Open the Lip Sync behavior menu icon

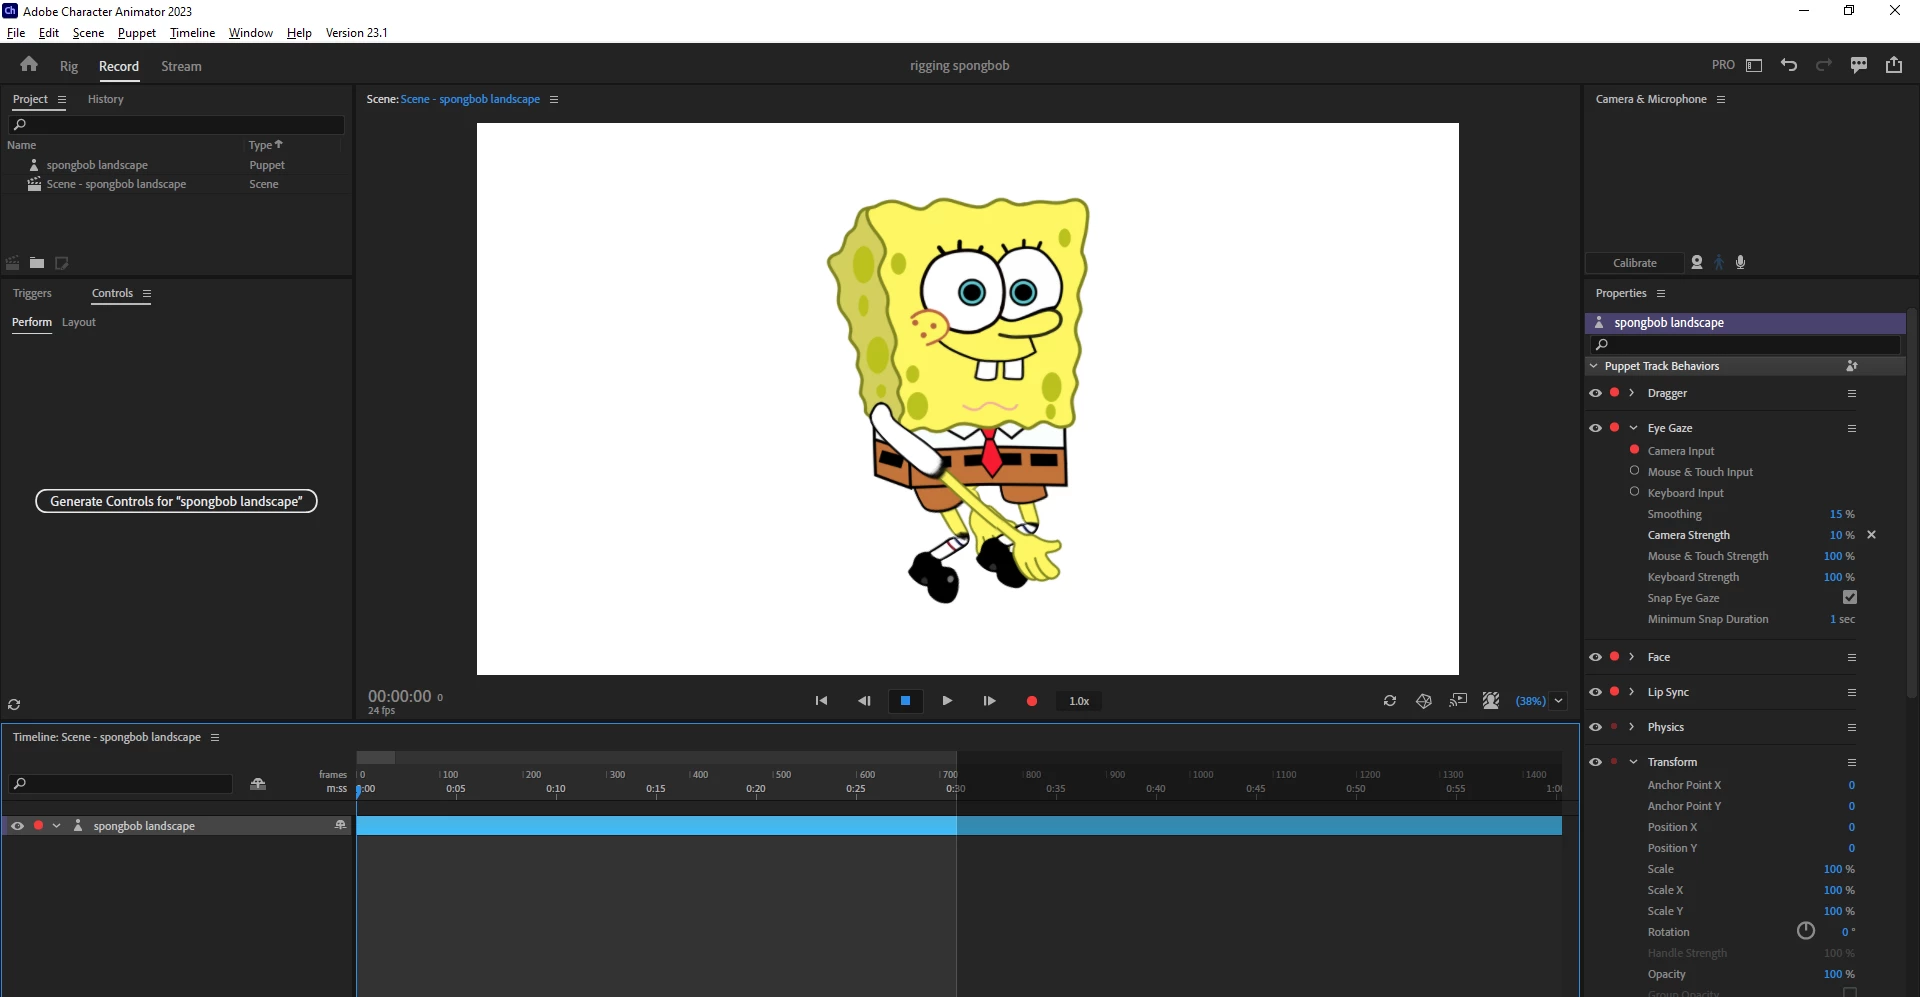[1852, 692]
